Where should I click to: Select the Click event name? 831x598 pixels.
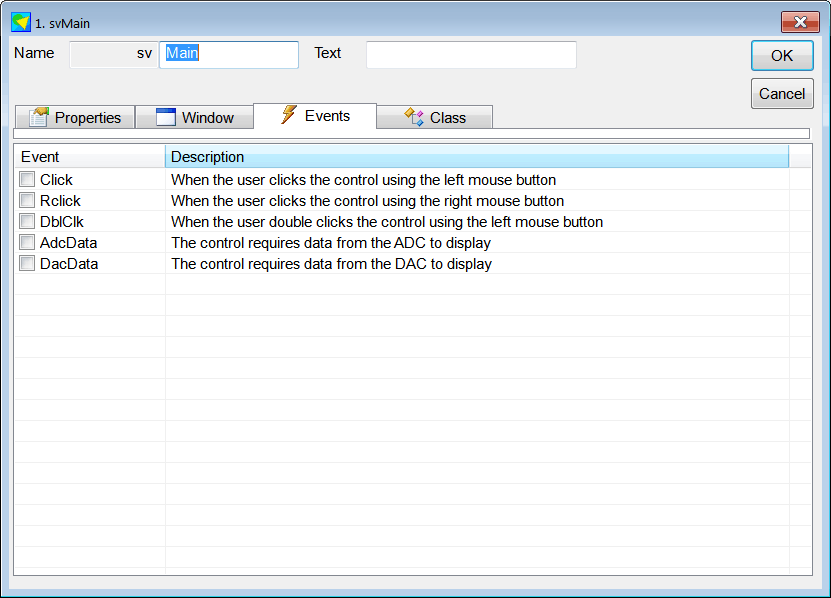(x=56, y=180)
